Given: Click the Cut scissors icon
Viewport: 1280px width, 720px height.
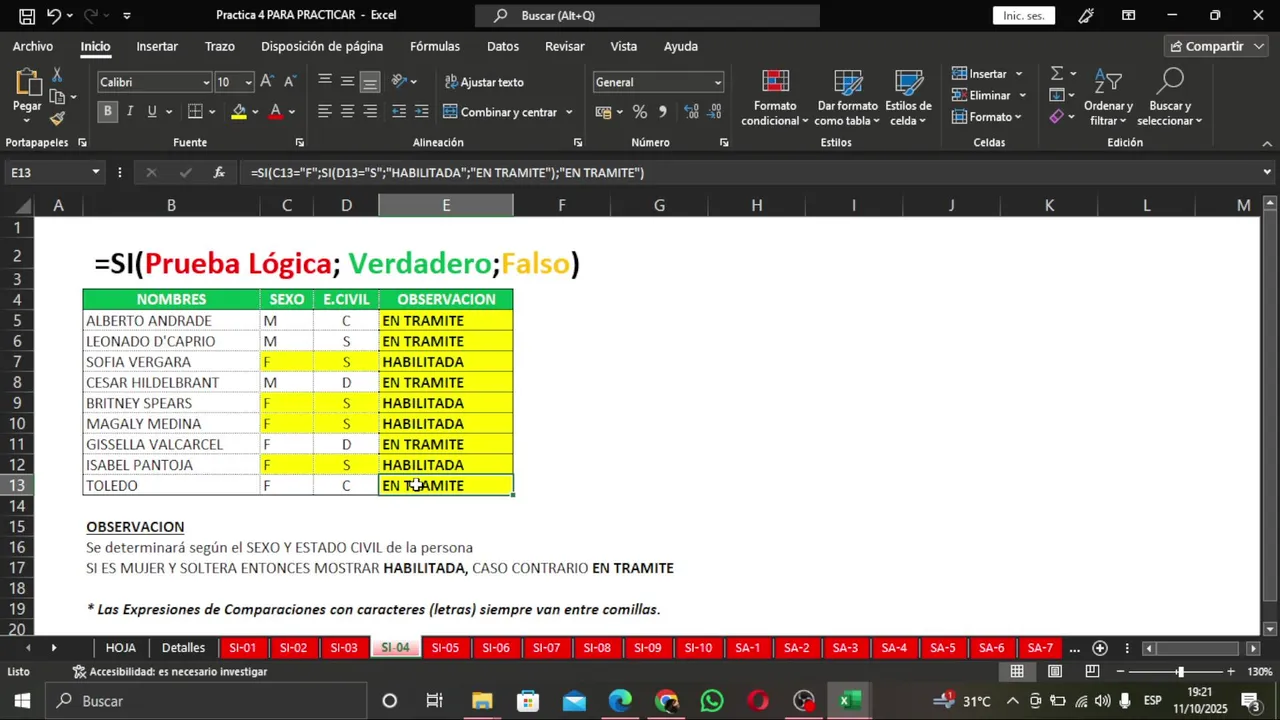Looking at the screenshot, I should tap(57, 75).
